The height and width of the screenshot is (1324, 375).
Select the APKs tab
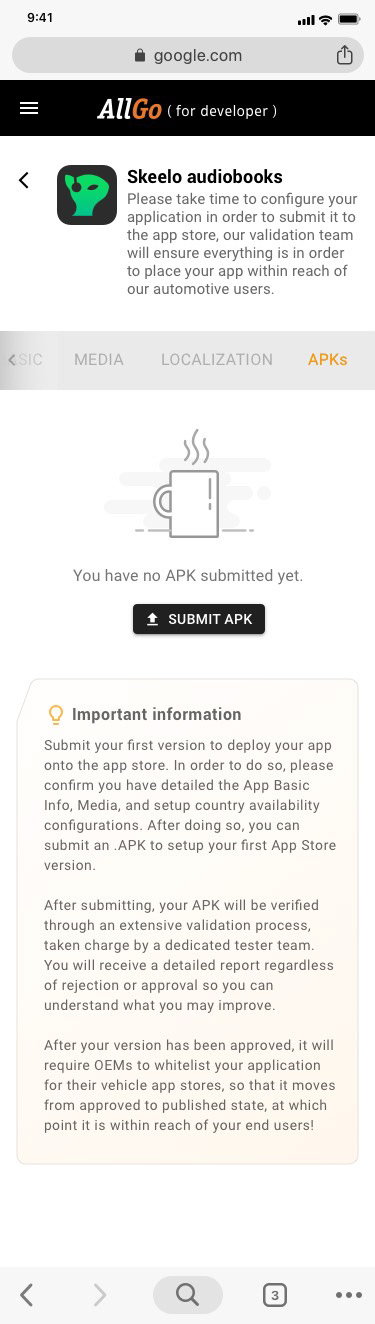[328, 360]
